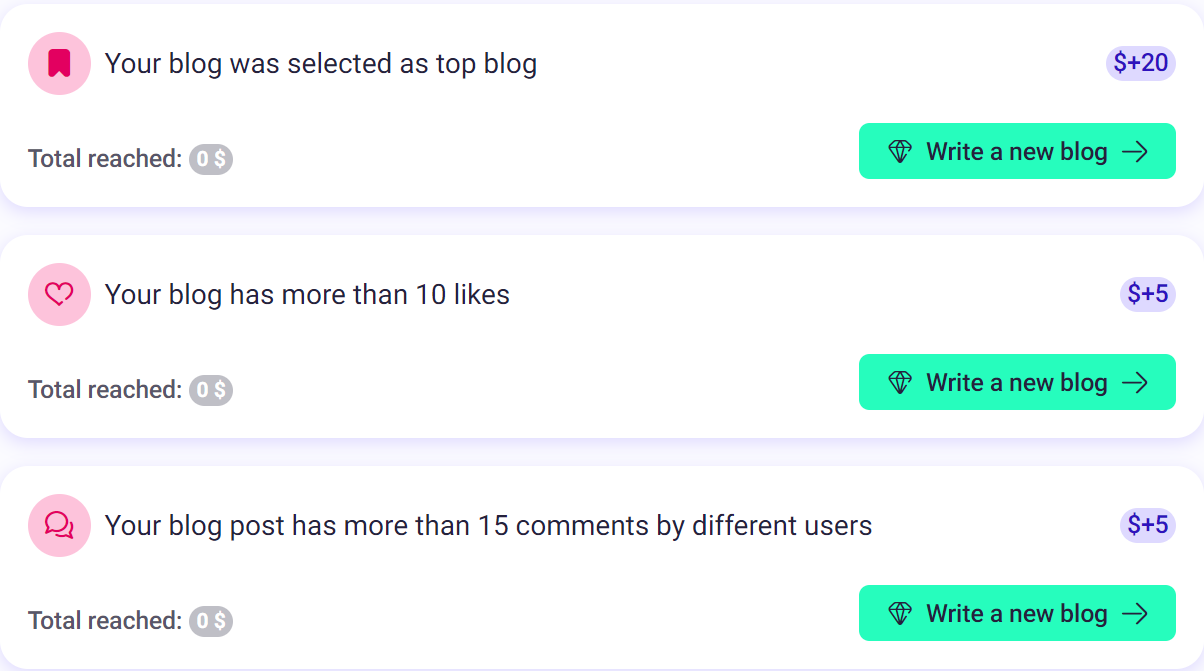Click the 0 $ total badge in likes card

pyautogui.click(x=211, y=390)
